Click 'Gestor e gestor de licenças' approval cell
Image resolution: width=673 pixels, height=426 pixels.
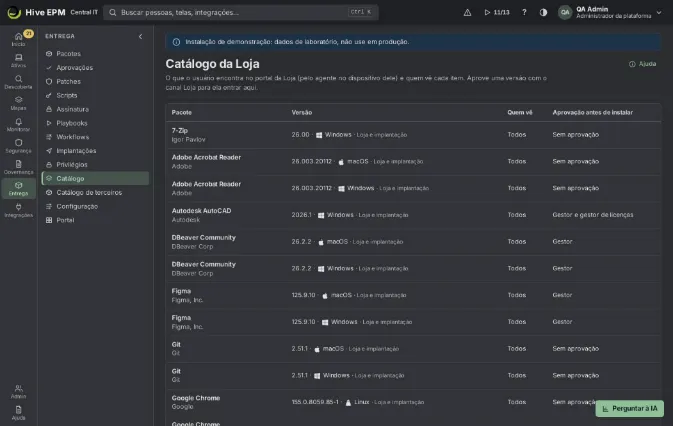point(593,215)
